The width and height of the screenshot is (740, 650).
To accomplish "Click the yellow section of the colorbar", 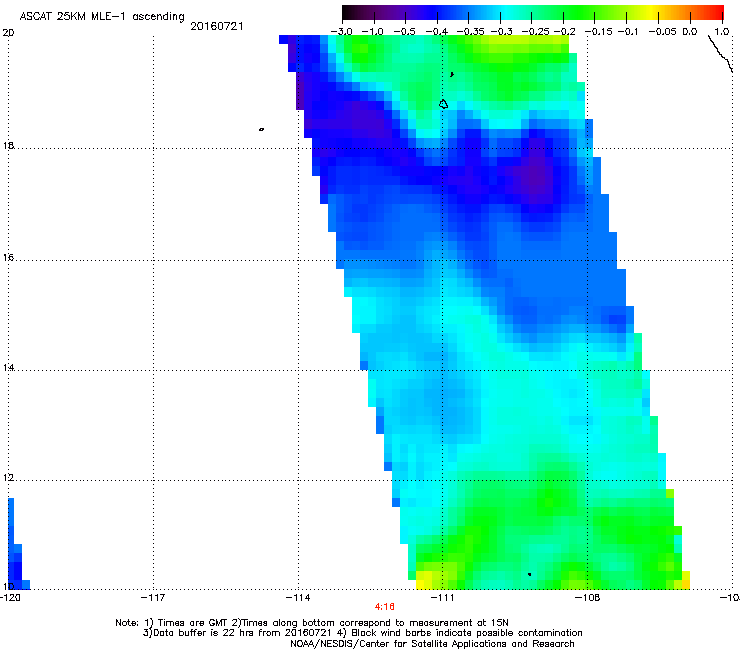I will [x=654, y=12].
